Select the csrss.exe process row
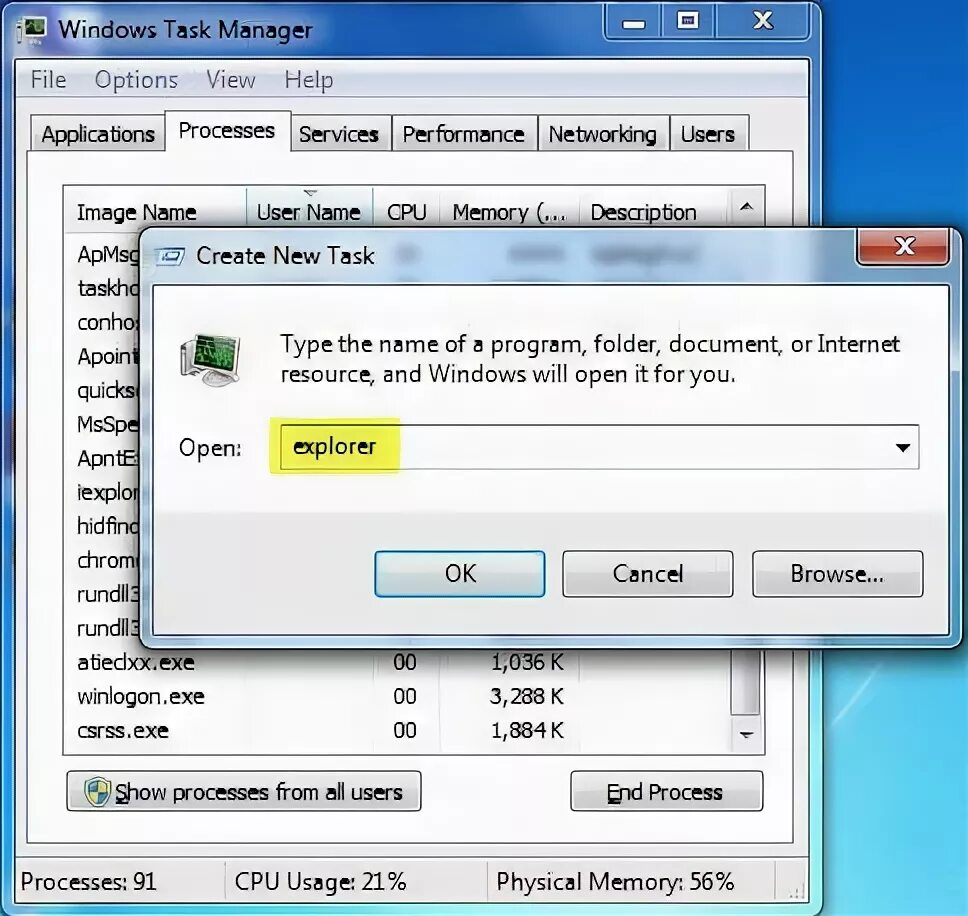 click(x=397, y=730)
